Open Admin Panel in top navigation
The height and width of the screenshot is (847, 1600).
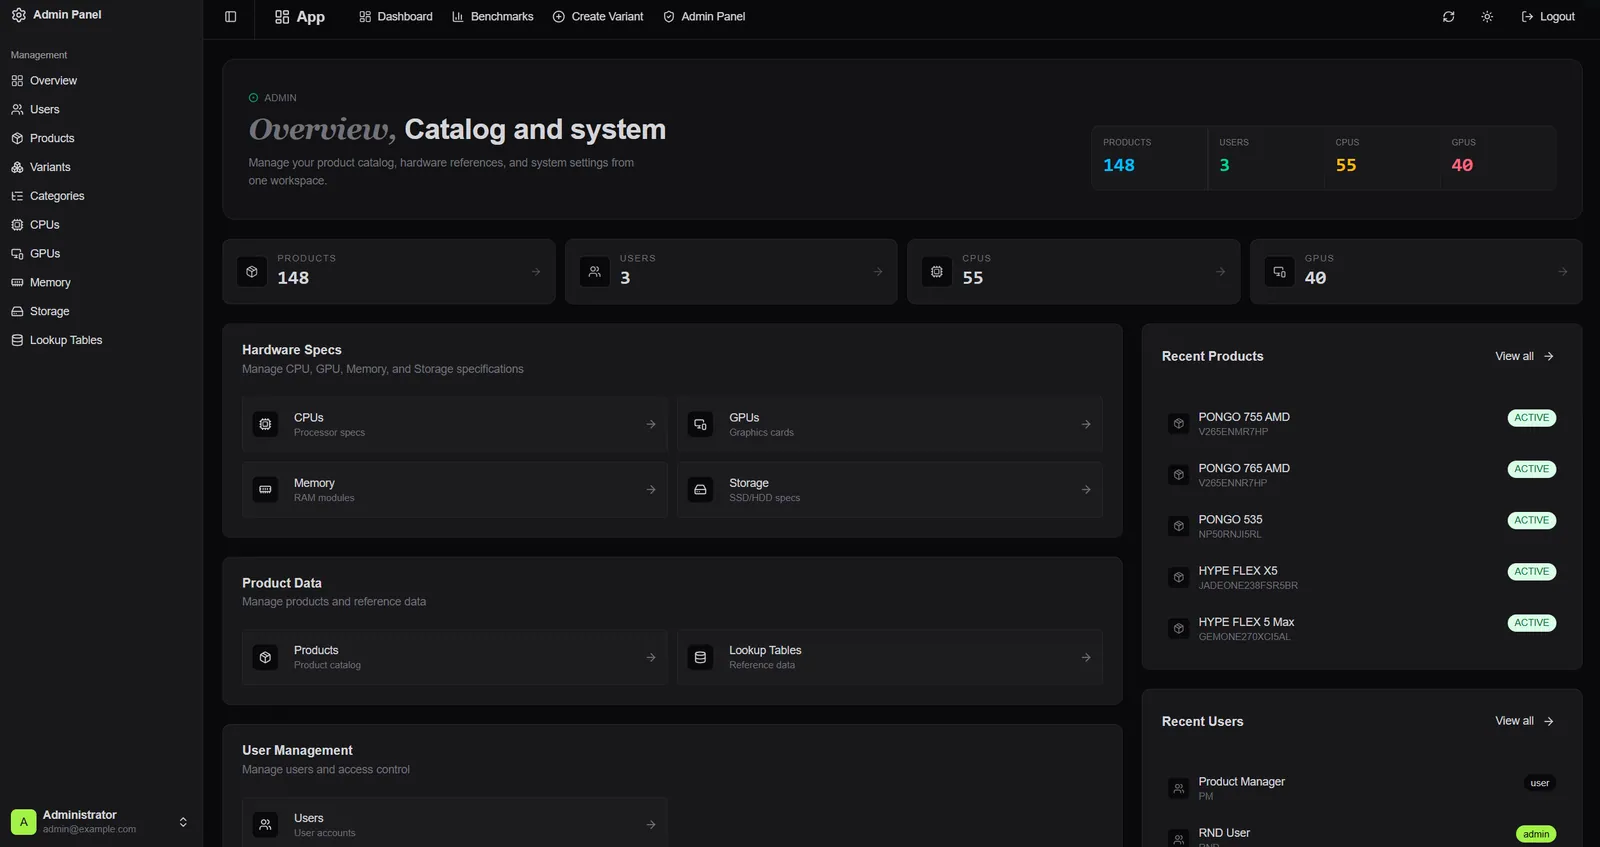coord(704,17)
